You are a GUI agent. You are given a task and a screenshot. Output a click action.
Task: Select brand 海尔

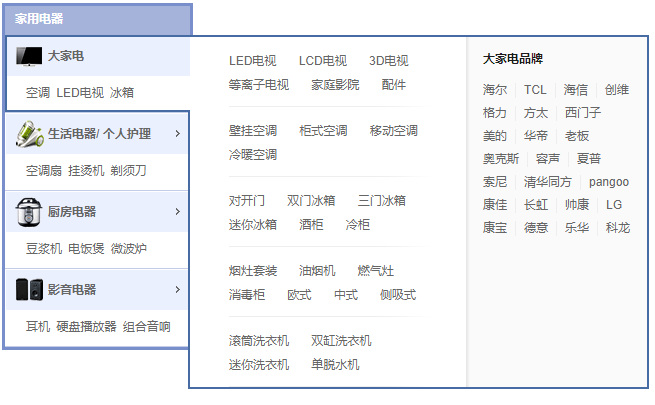tap(495, 90)
